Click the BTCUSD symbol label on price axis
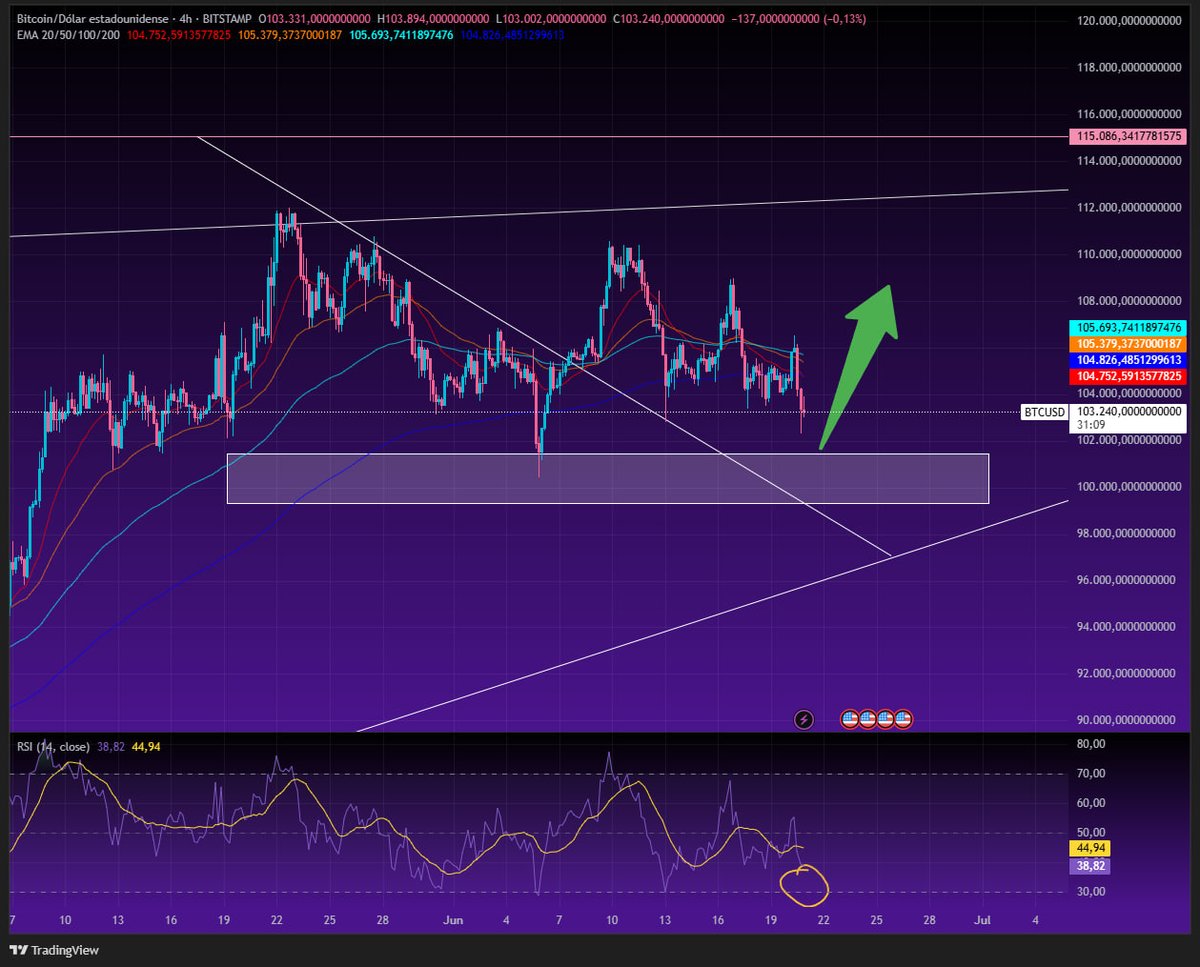 click(x=1046, y=411)
